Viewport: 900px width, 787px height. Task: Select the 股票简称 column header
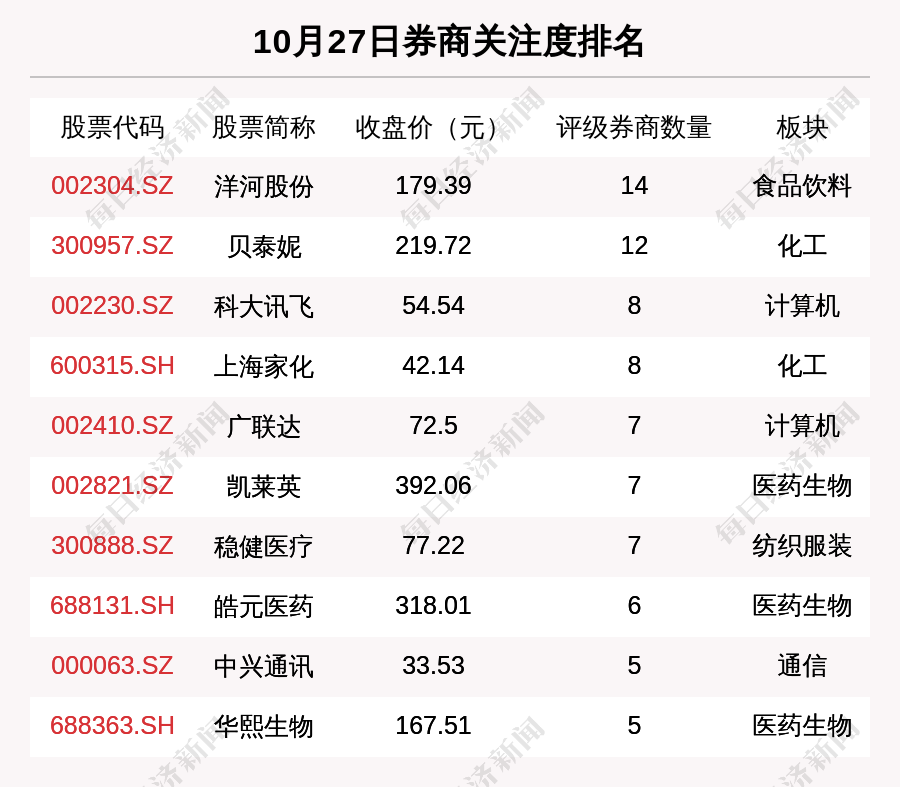(263, 127)
